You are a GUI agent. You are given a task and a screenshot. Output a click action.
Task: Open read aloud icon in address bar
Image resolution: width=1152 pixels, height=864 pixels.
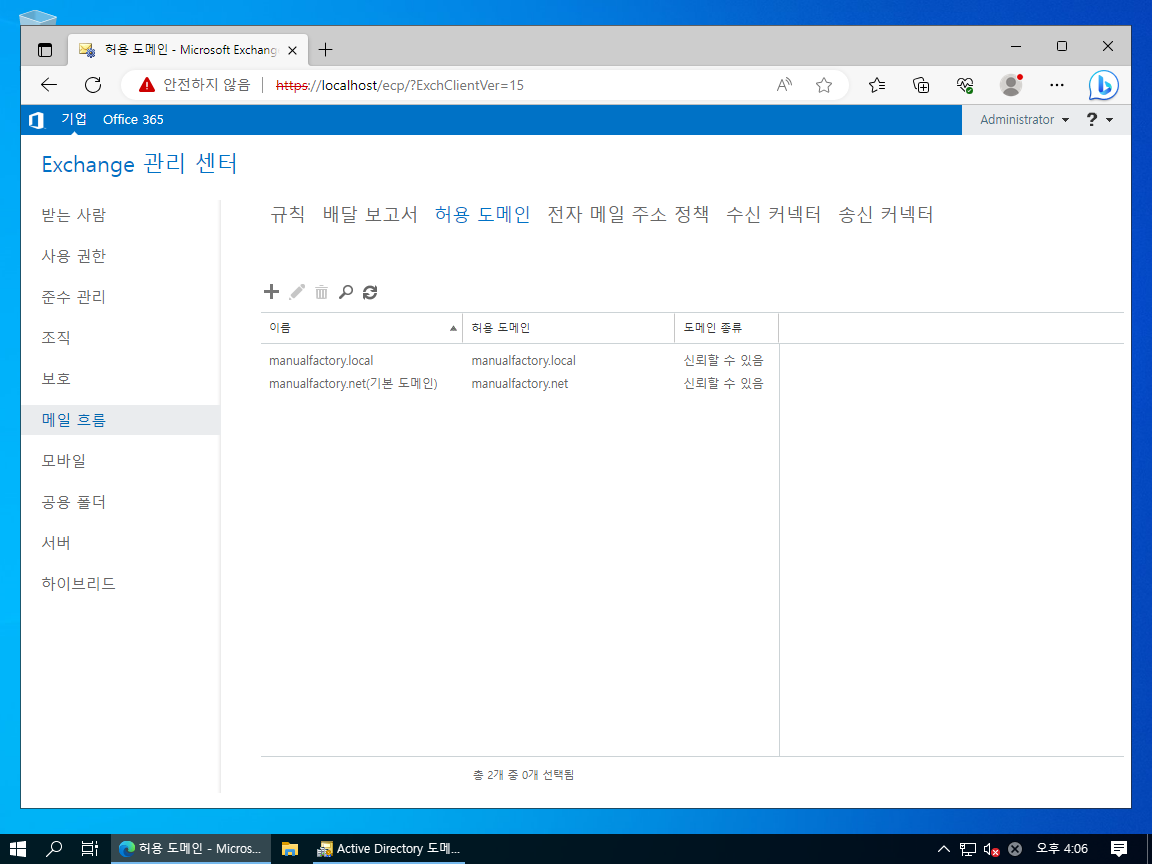point(784,85)
